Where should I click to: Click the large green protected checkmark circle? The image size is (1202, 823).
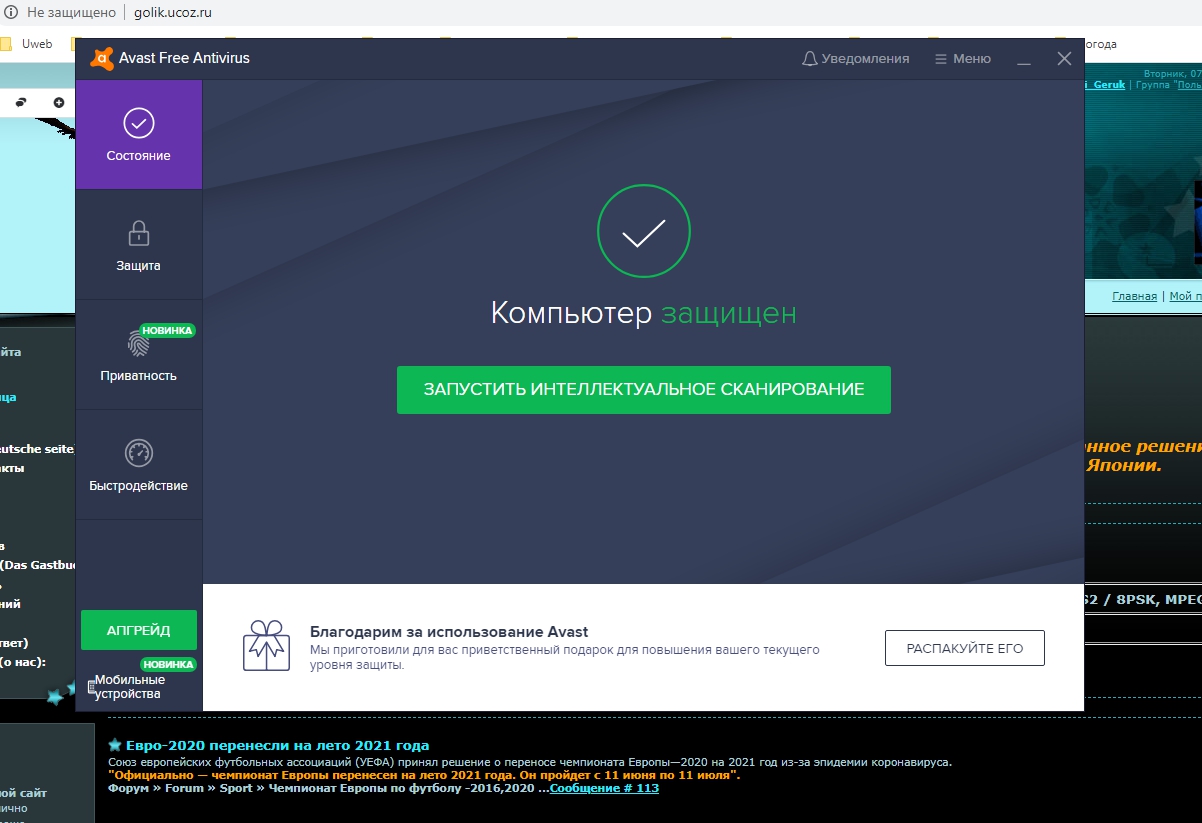click(x=644, y=233)
